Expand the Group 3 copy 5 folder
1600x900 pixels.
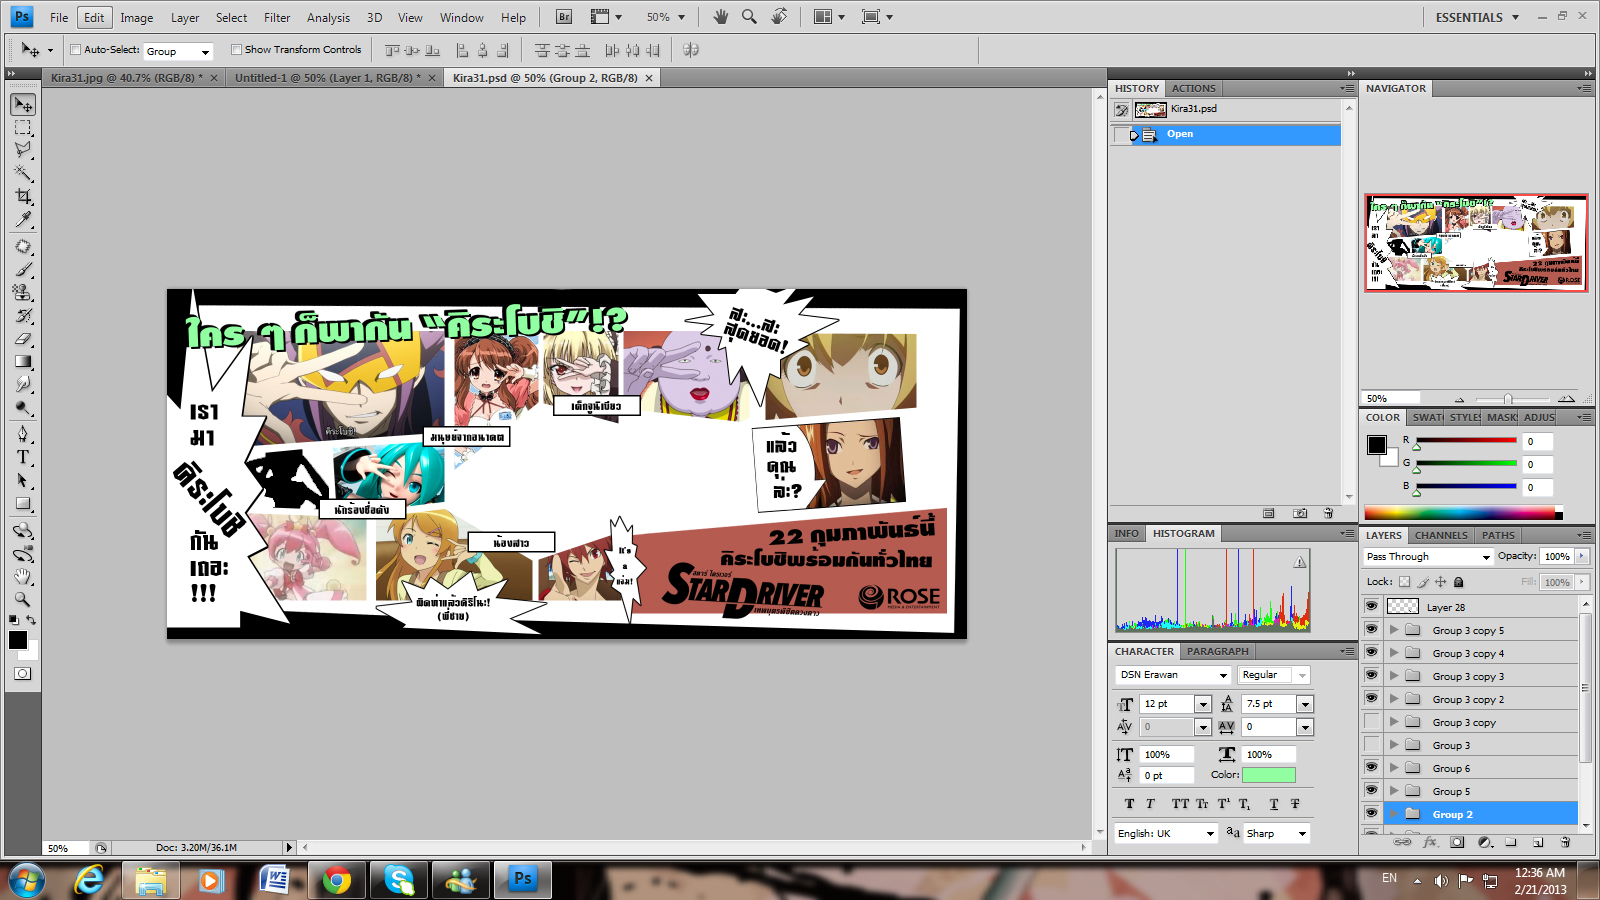[1394, 630]
